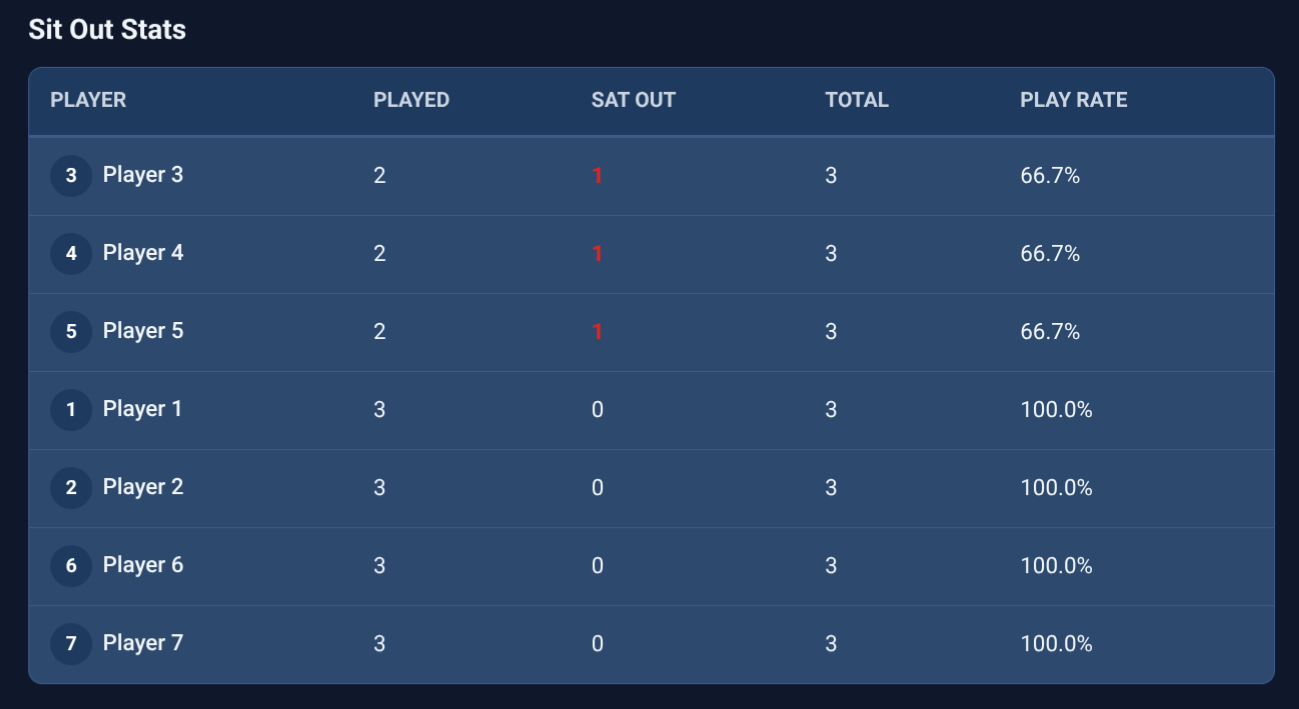Click Player 2's 100.0% play rate
Image resolution: width=1299 pixels, height=709 pixels.
(x=1056, y=488)
